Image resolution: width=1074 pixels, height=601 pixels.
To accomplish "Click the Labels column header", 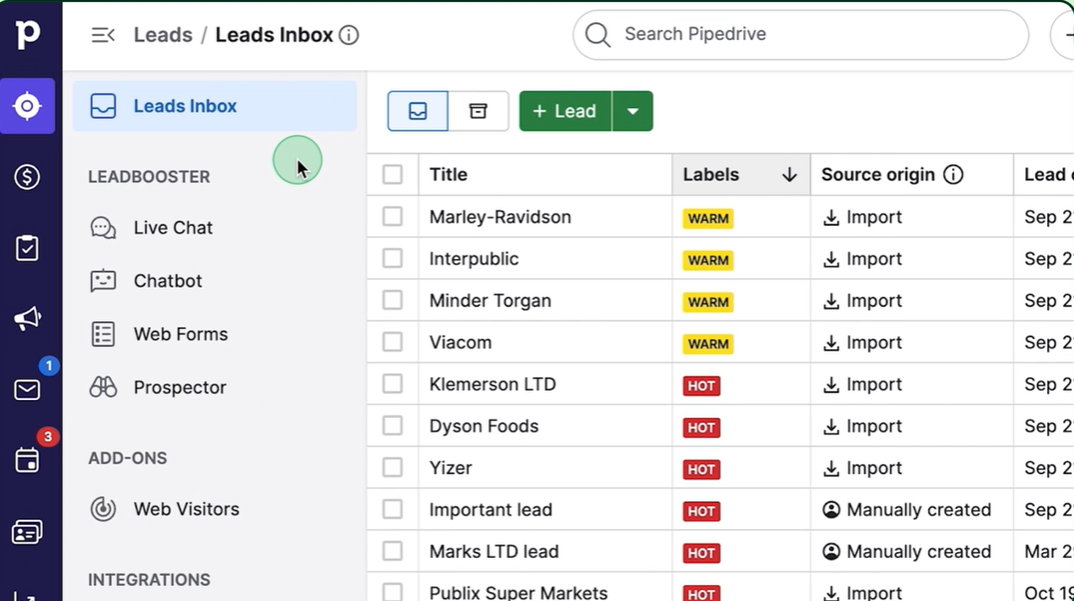I will click(x=741, y=175).
